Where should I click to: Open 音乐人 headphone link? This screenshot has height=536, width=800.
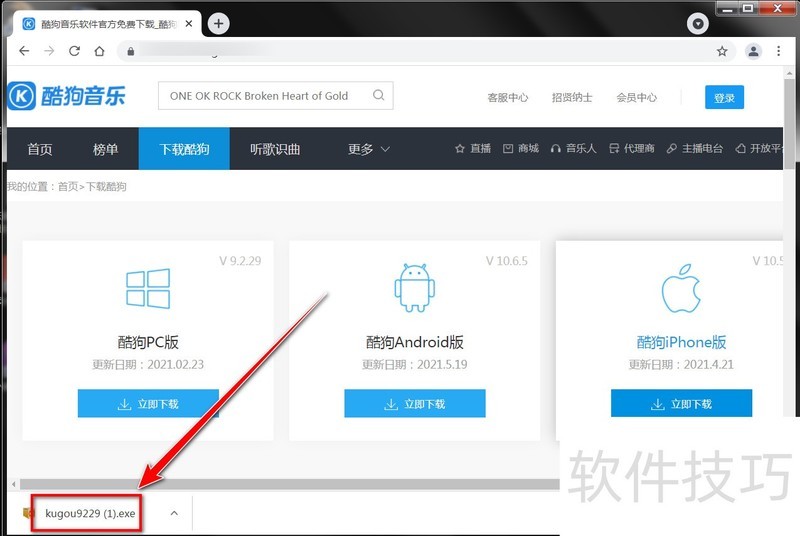tap(573, 148)
